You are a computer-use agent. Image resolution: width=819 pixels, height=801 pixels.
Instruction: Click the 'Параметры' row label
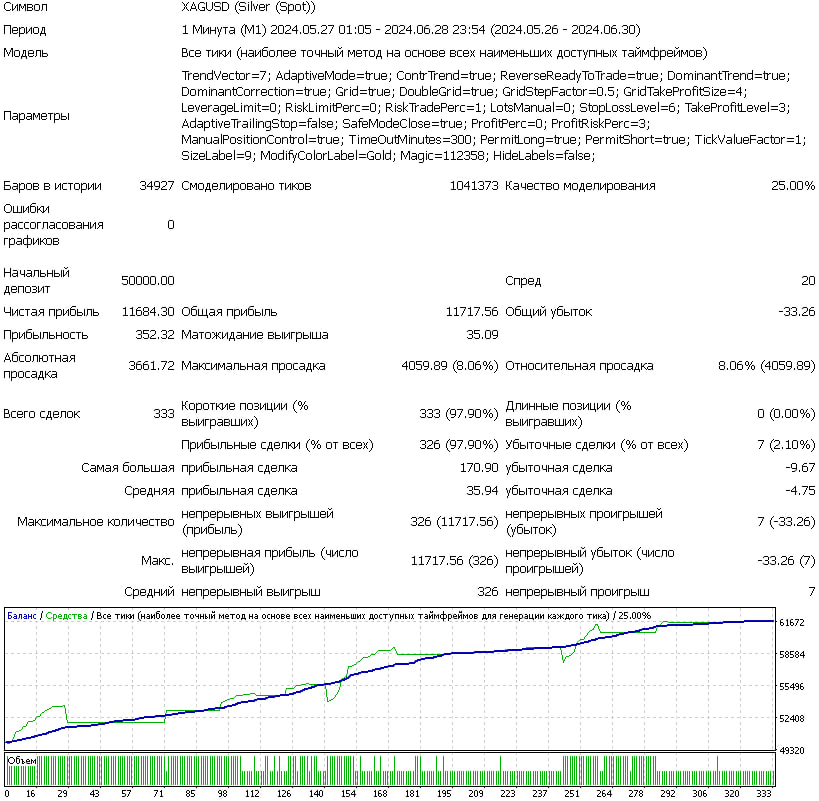tap(36, 115)
